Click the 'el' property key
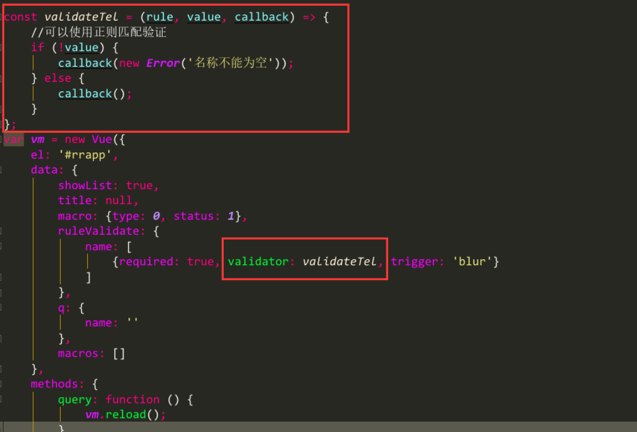This screenshot has width=637, height=432. pos(37,155)
